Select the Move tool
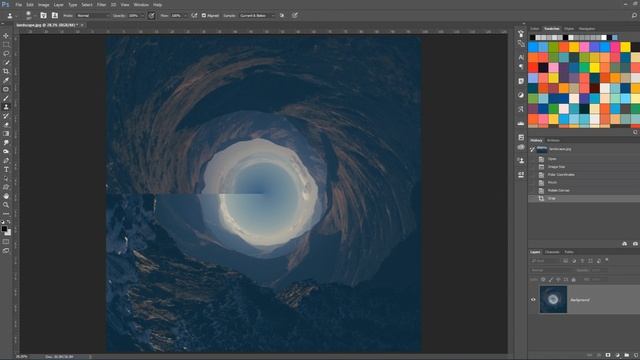Screen dimensions: 640x360 pos(6,36)
